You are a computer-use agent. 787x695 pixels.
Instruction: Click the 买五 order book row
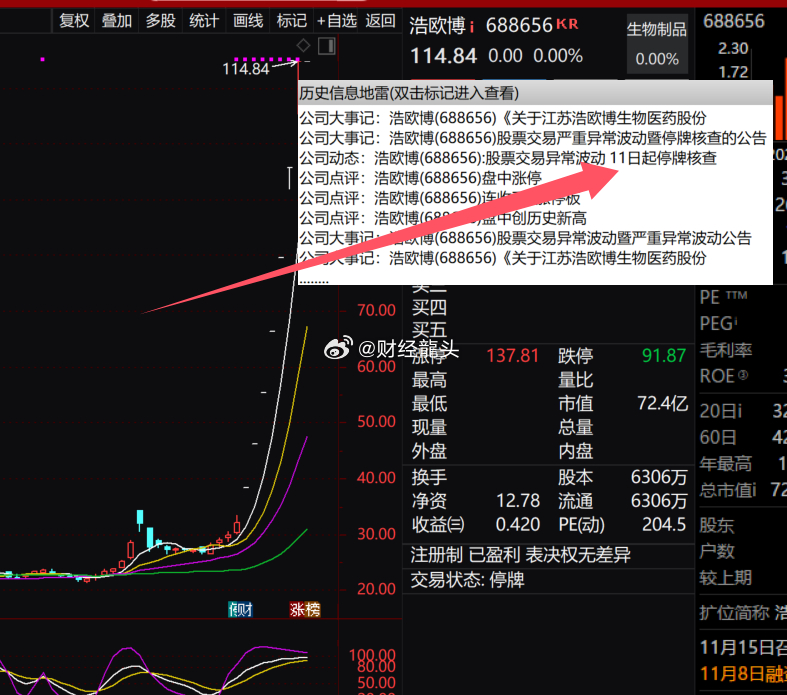(x=429, y=330)
